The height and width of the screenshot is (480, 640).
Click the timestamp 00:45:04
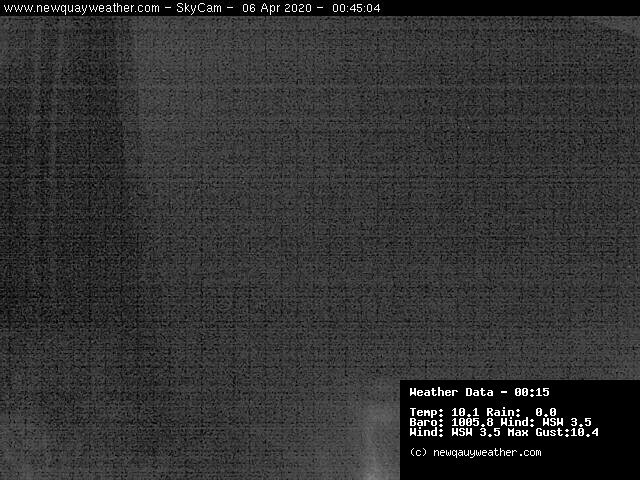[356, 8]
